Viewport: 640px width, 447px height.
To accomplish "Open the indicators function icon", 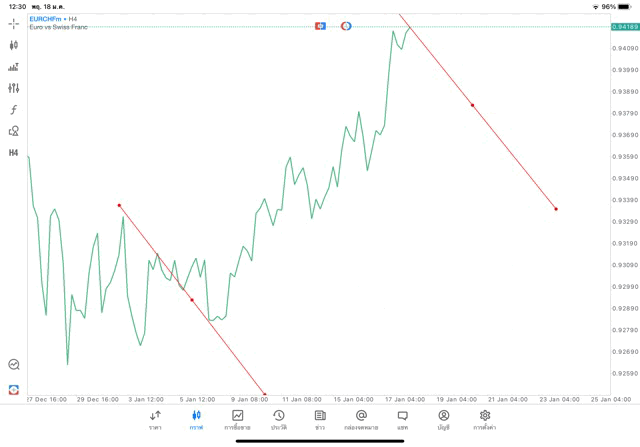I will pyautogui.click(x=13, y=109).
